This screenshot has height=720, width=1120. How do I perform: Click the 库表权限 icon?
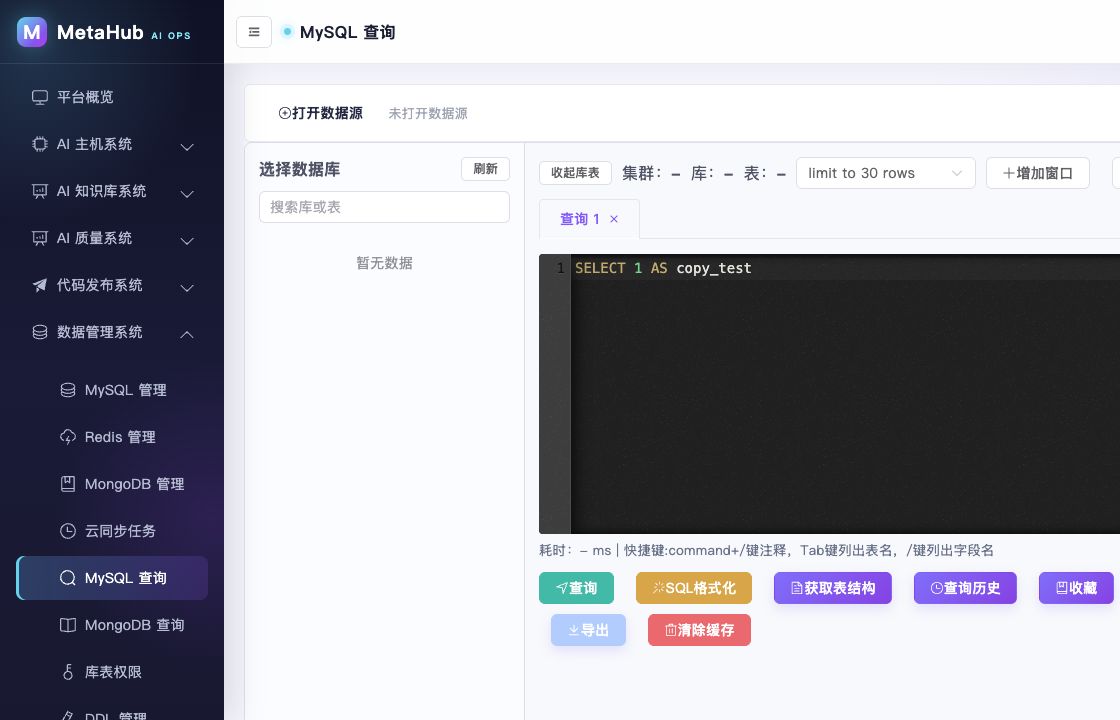[x=68, y=672]
